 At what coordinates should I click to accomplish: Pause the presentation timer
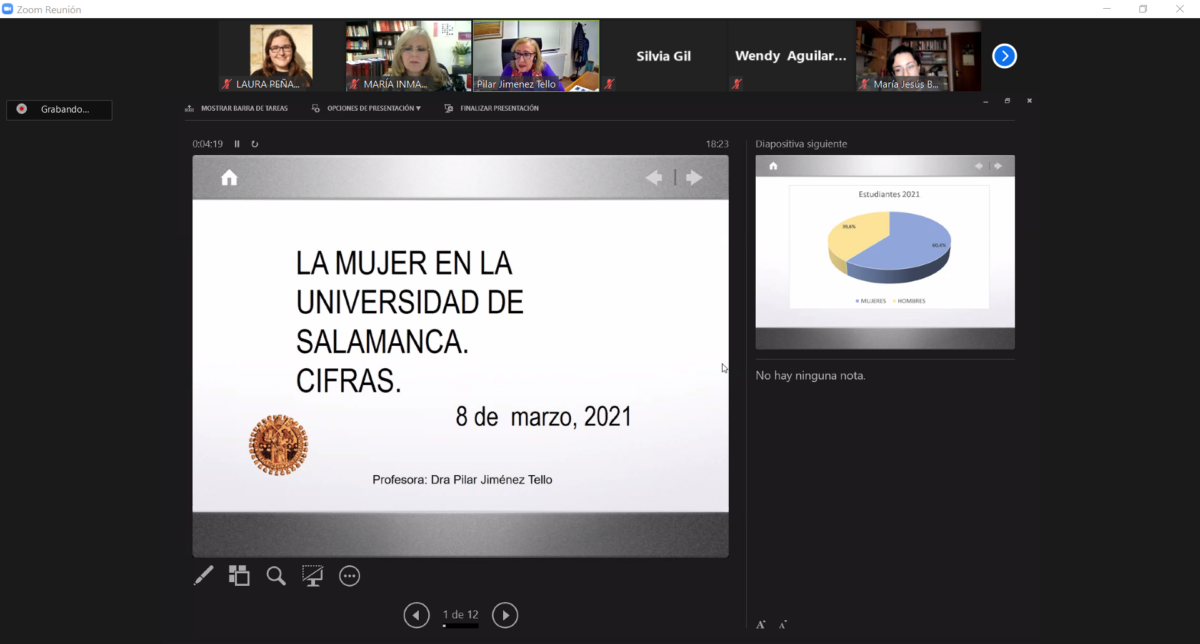coord(237,144)
